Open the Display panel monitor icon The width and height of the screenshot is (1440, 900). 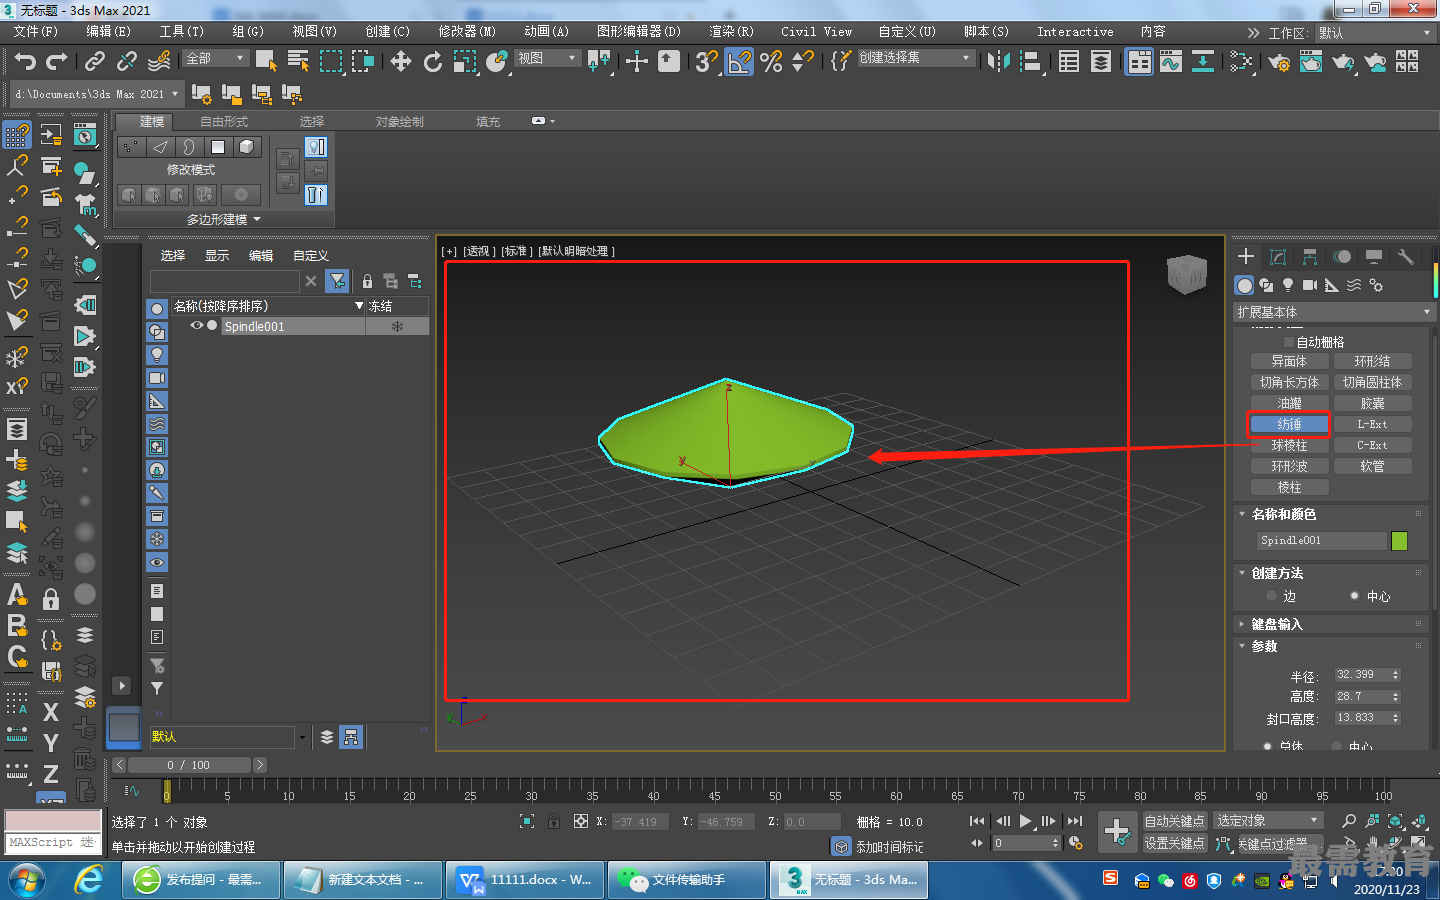click(x=1374, y=257)
